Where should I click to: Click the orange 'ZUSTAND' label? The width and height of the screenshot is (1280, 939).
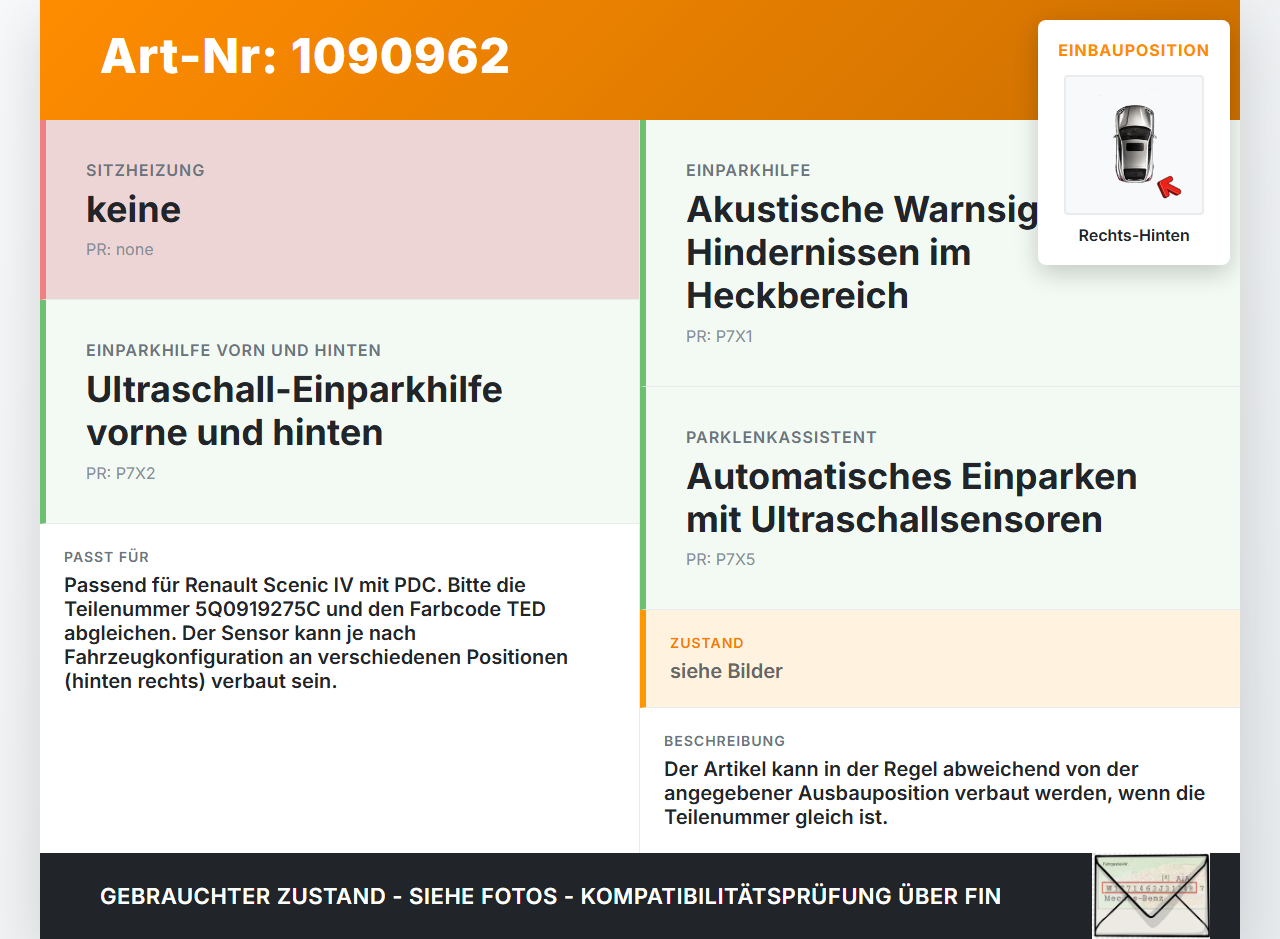click(707, 643)
